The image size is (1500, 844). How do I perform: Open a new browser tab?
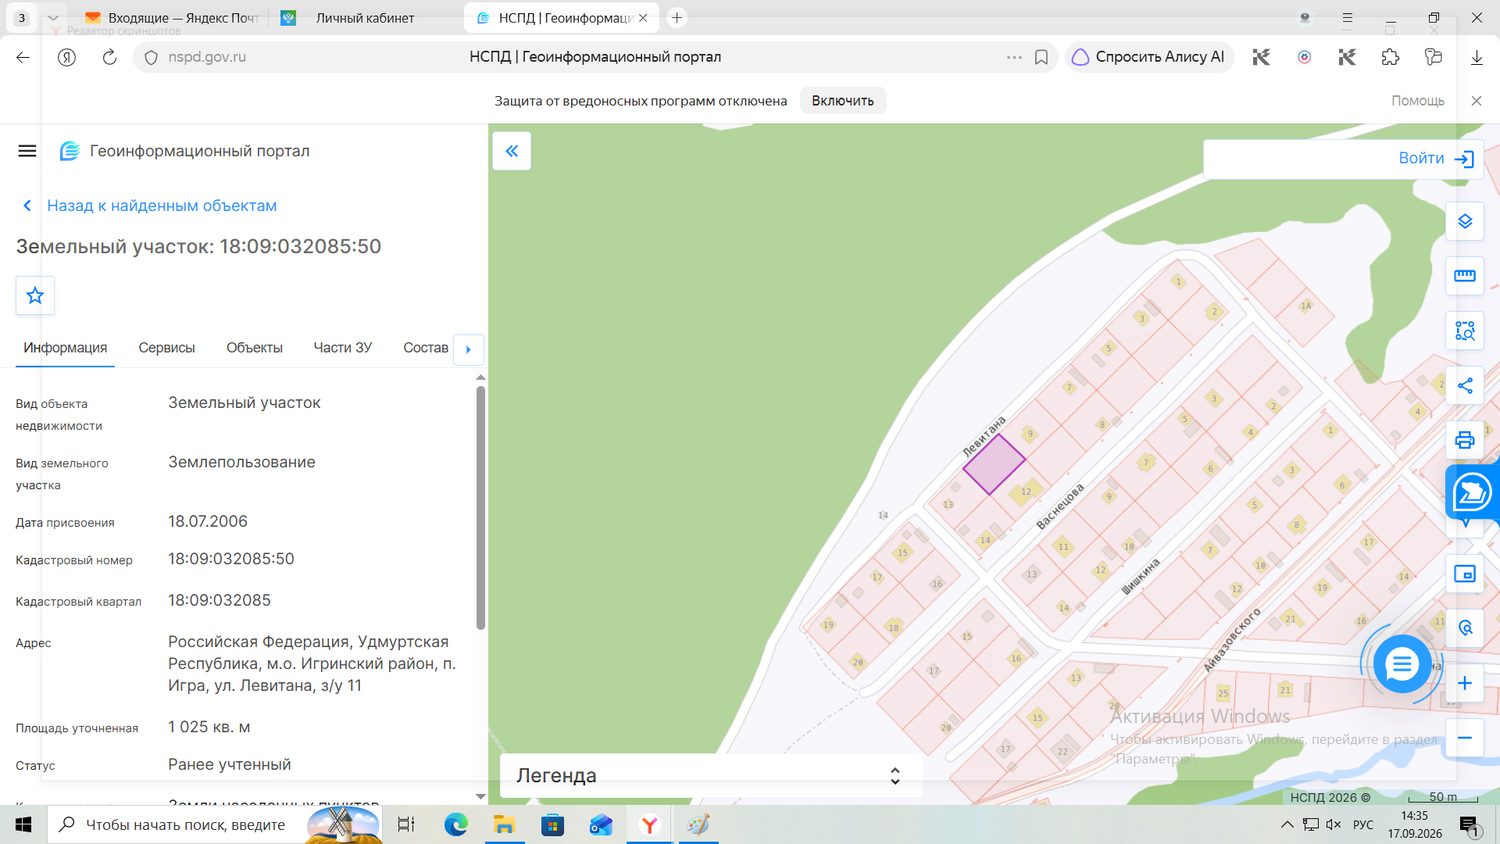coord(677,18)
